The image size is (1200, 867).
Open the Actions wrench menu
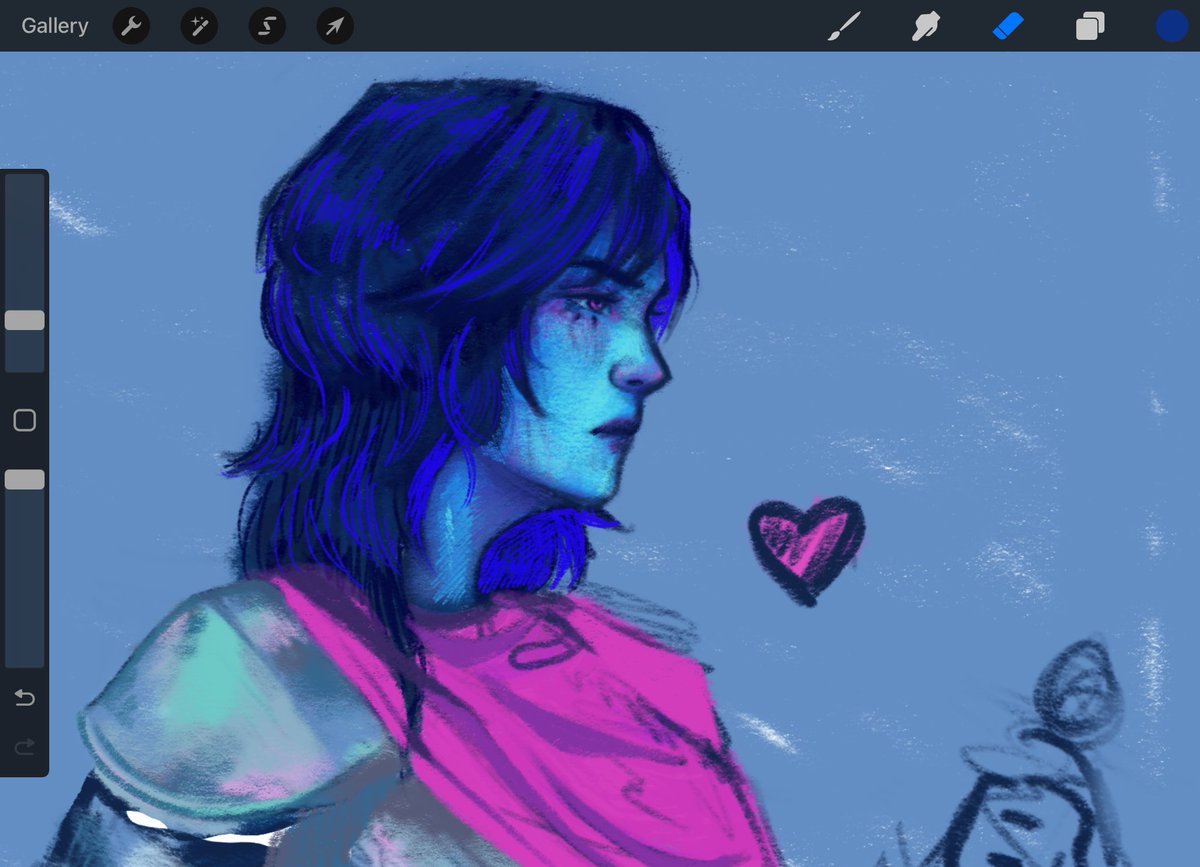coord(130,26)
